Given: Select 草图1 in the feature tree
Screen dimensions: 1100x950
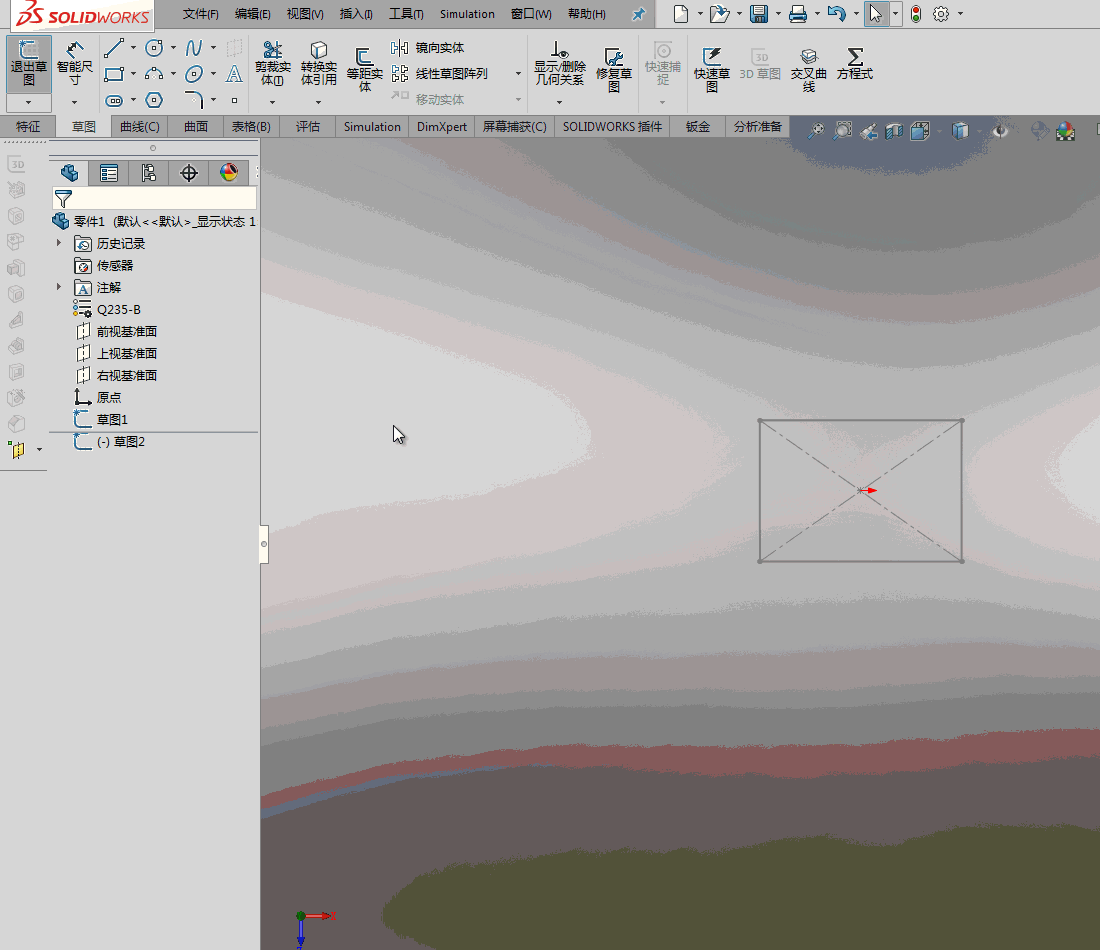Looking at the screenshot, I should click(102, 420).
